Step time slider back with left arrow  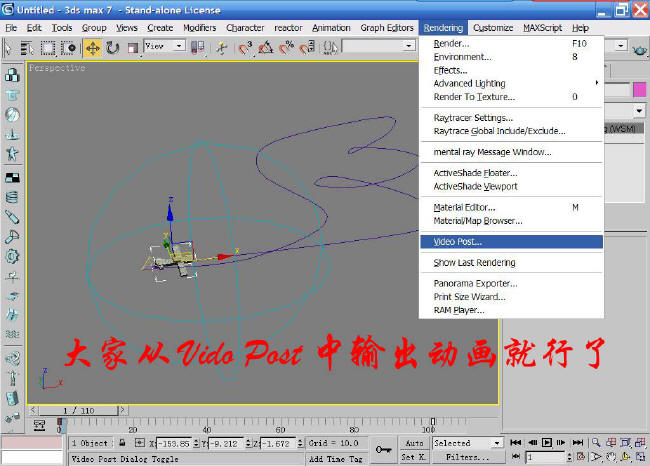pyautogui.click(x=34, y=410)
